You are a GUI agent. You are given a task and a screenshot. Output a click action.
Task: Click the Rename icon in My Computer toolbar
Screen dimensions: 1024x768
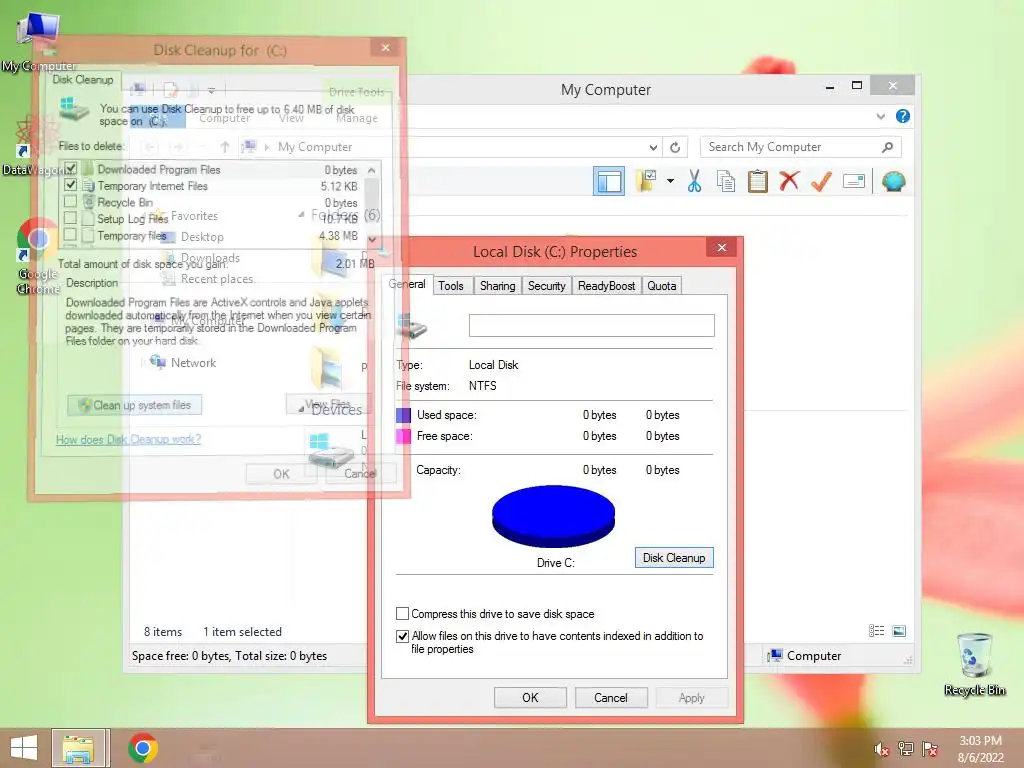(854, 181)
